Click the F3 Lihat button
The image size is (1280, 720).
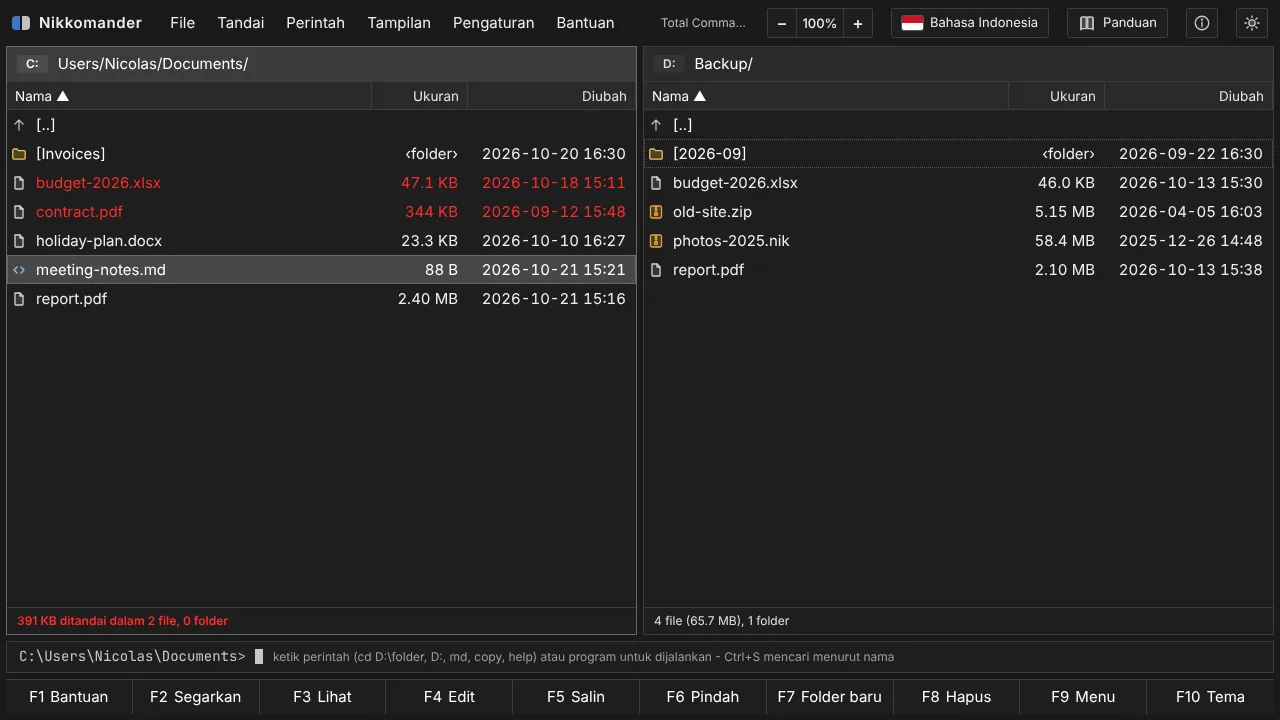[x=322, y=697]
